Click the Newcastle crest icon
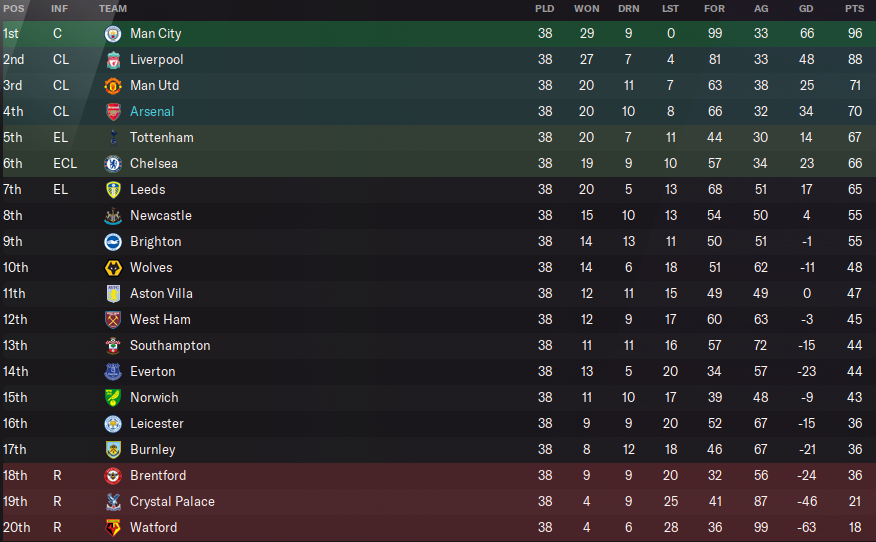The width and height of the screenshot is (876, 542). point(113,216)
